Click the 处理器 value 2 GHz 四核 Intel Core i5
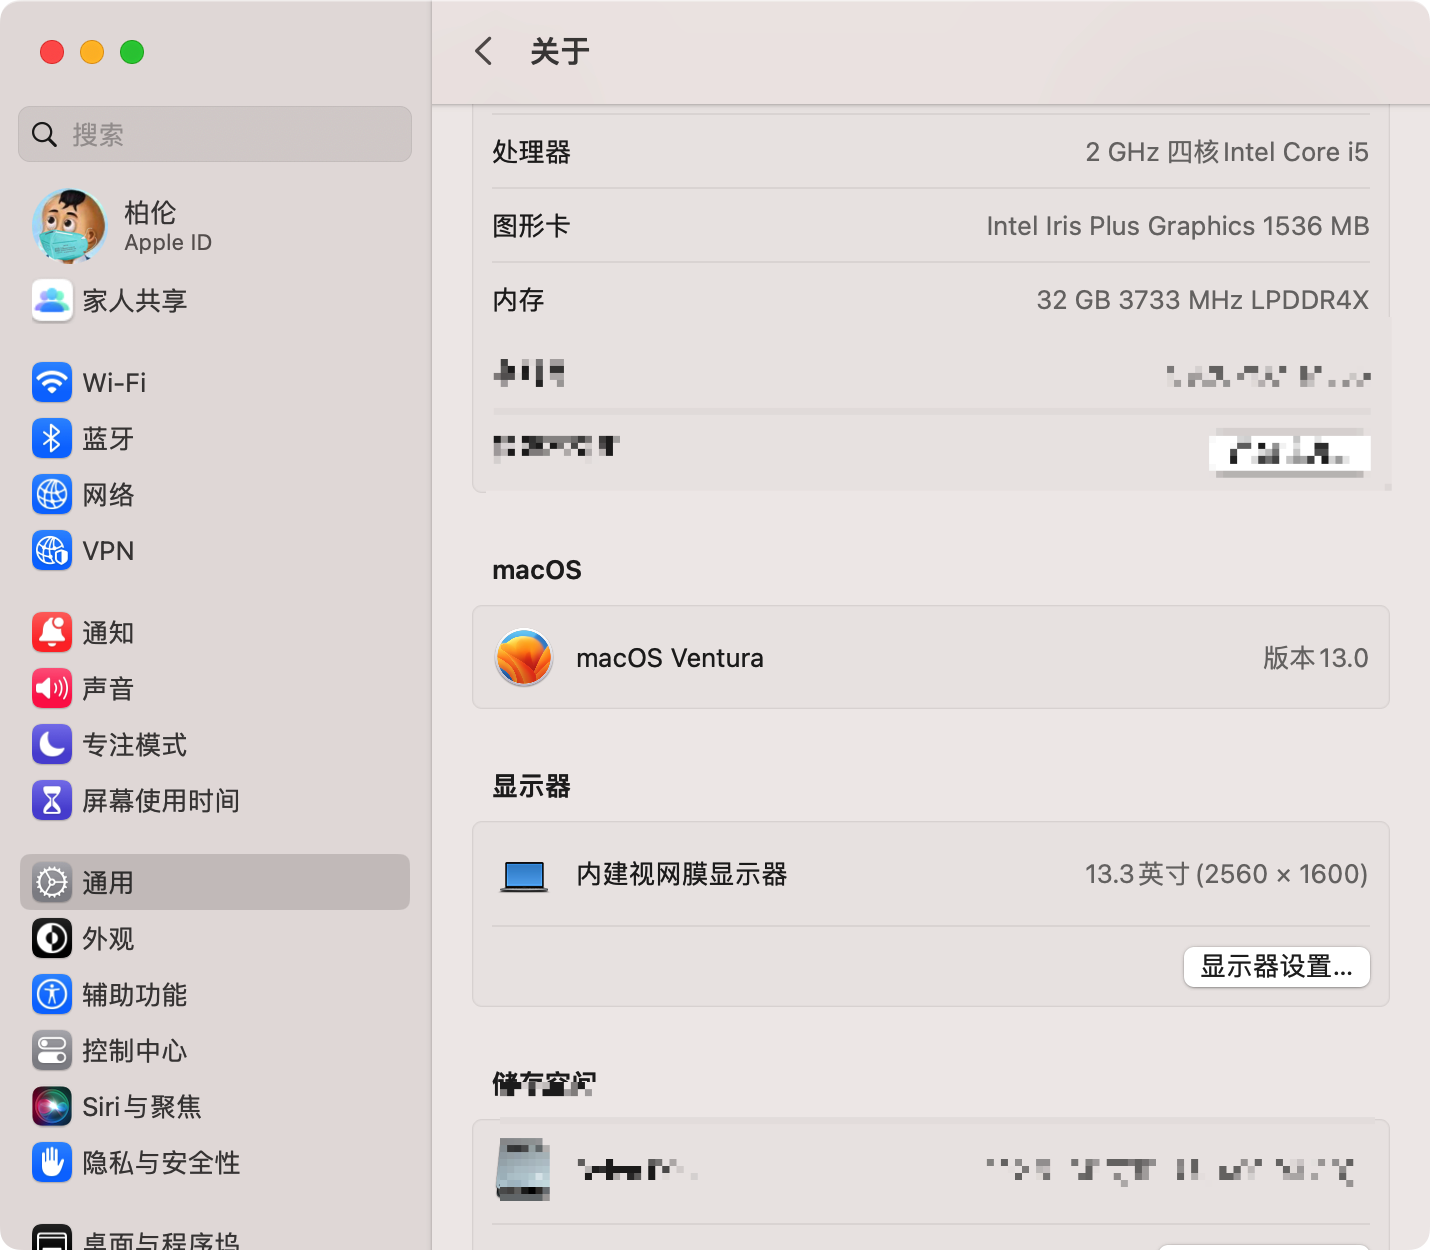This screenshot has height=1250, width=1430. click(1227, 152)
